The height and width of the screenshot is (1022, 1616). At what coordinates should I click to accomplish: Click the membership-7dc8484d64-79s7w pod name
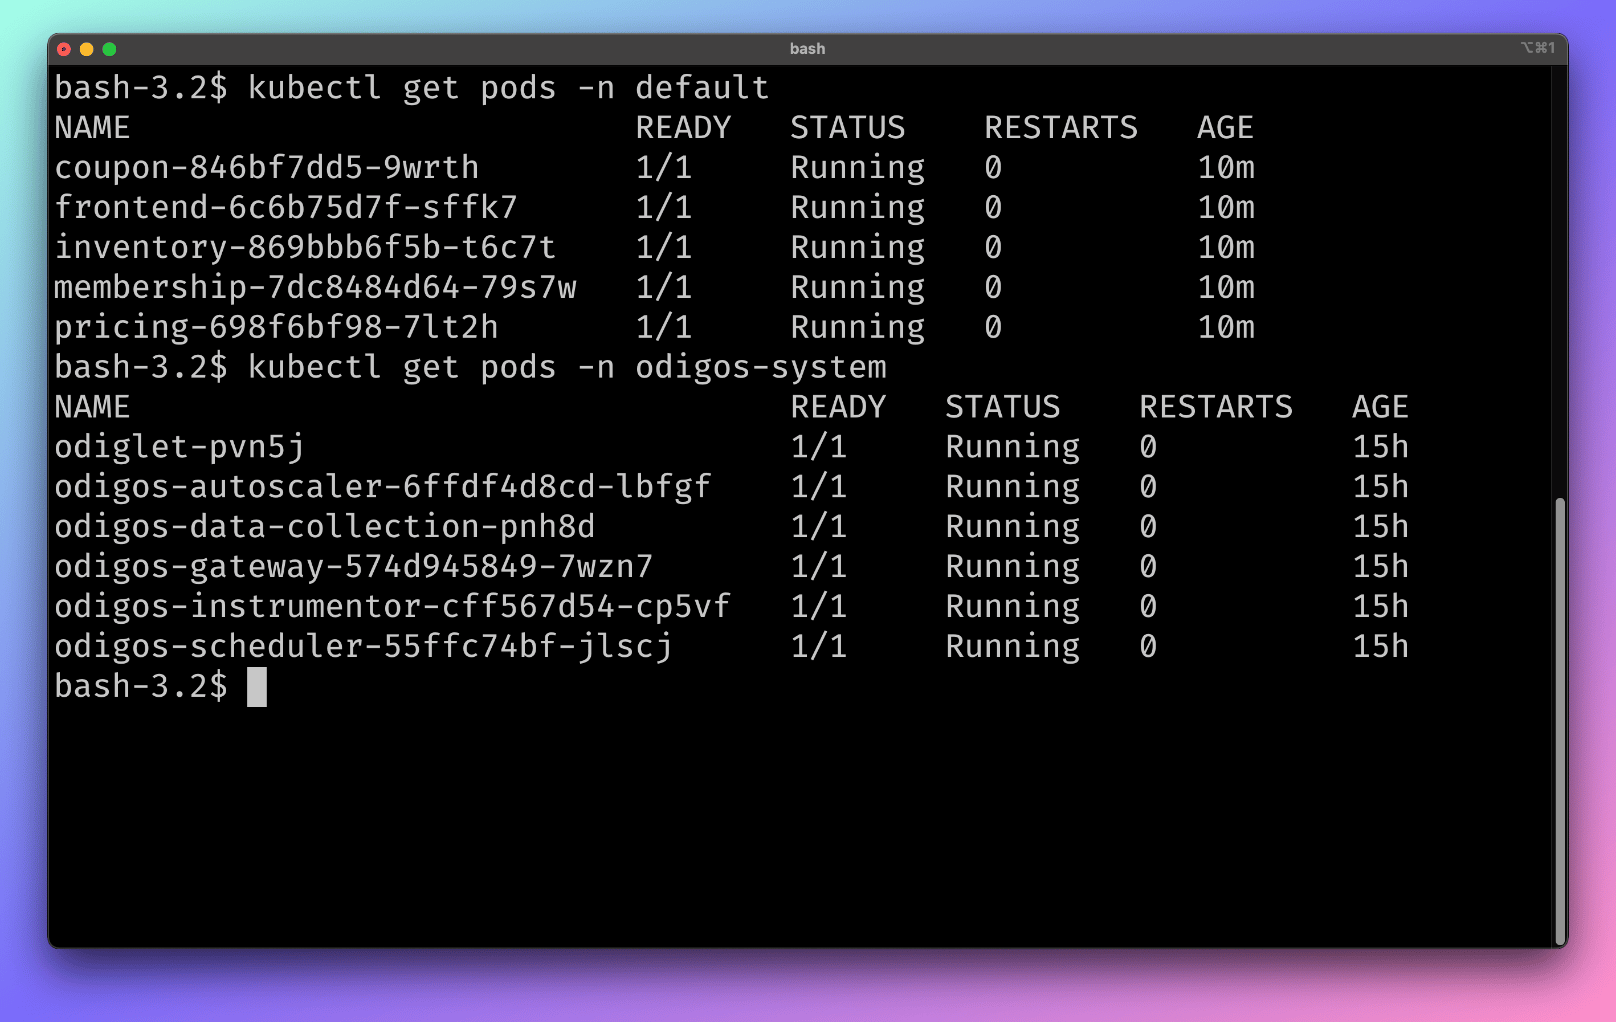click(x=315, y=288)
